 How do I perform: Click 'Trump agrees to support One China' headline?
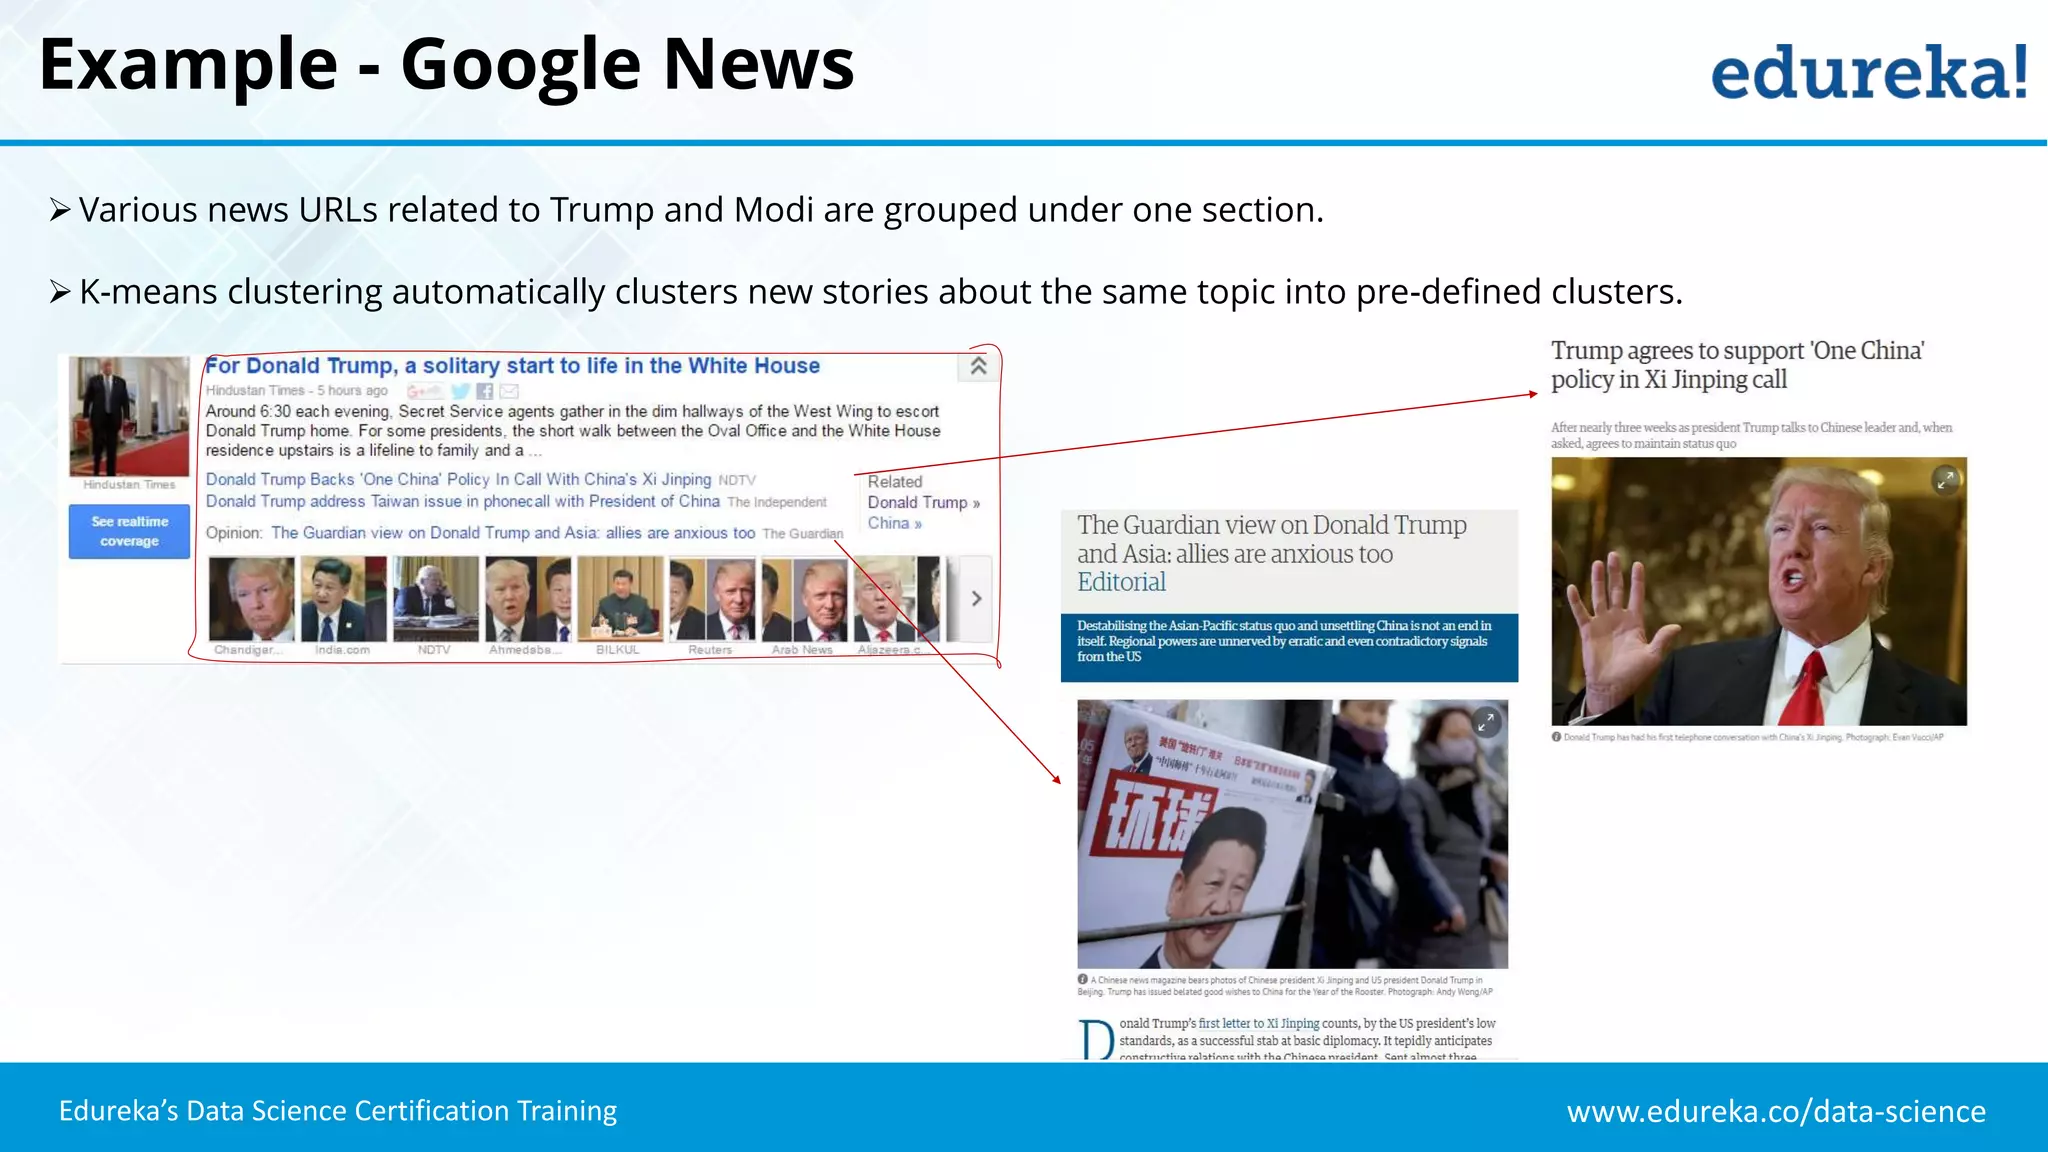pyautogui.click(x=1737, y=365)
